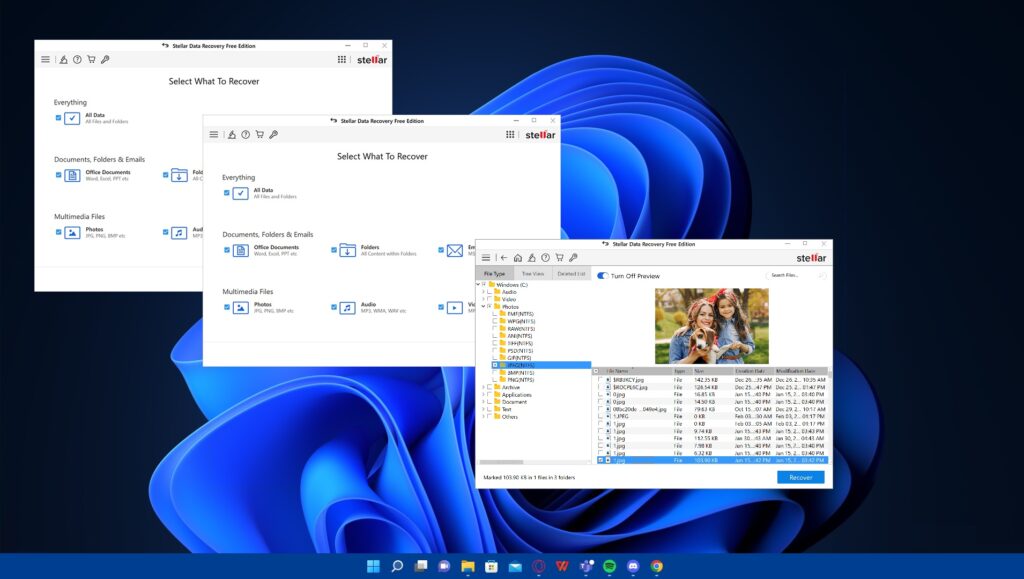
Task: Open the nine-dot grid icon in the middle window
Action: click(x=510, y=134)
